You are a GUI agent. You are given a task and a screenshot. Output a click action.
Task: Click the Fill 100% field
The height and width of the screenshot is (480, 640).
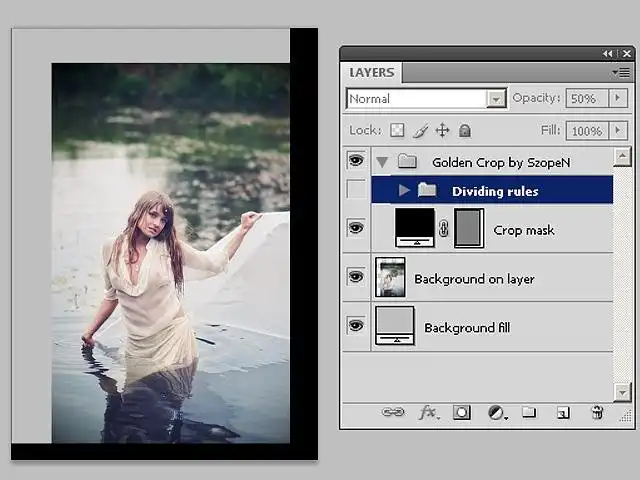[587, 131]
